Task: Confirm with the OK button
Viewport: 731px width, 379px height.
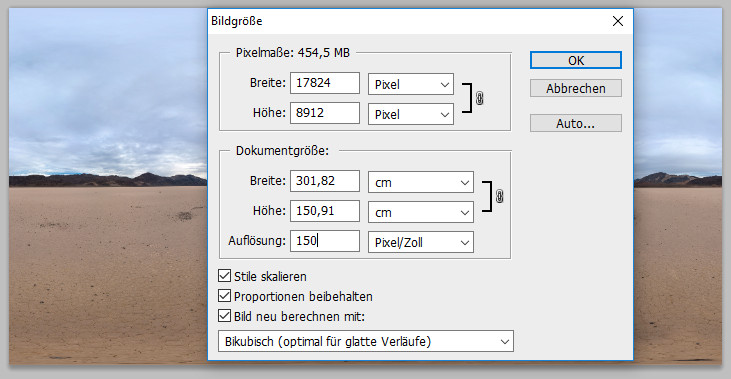Action: (x=576, y=60)
